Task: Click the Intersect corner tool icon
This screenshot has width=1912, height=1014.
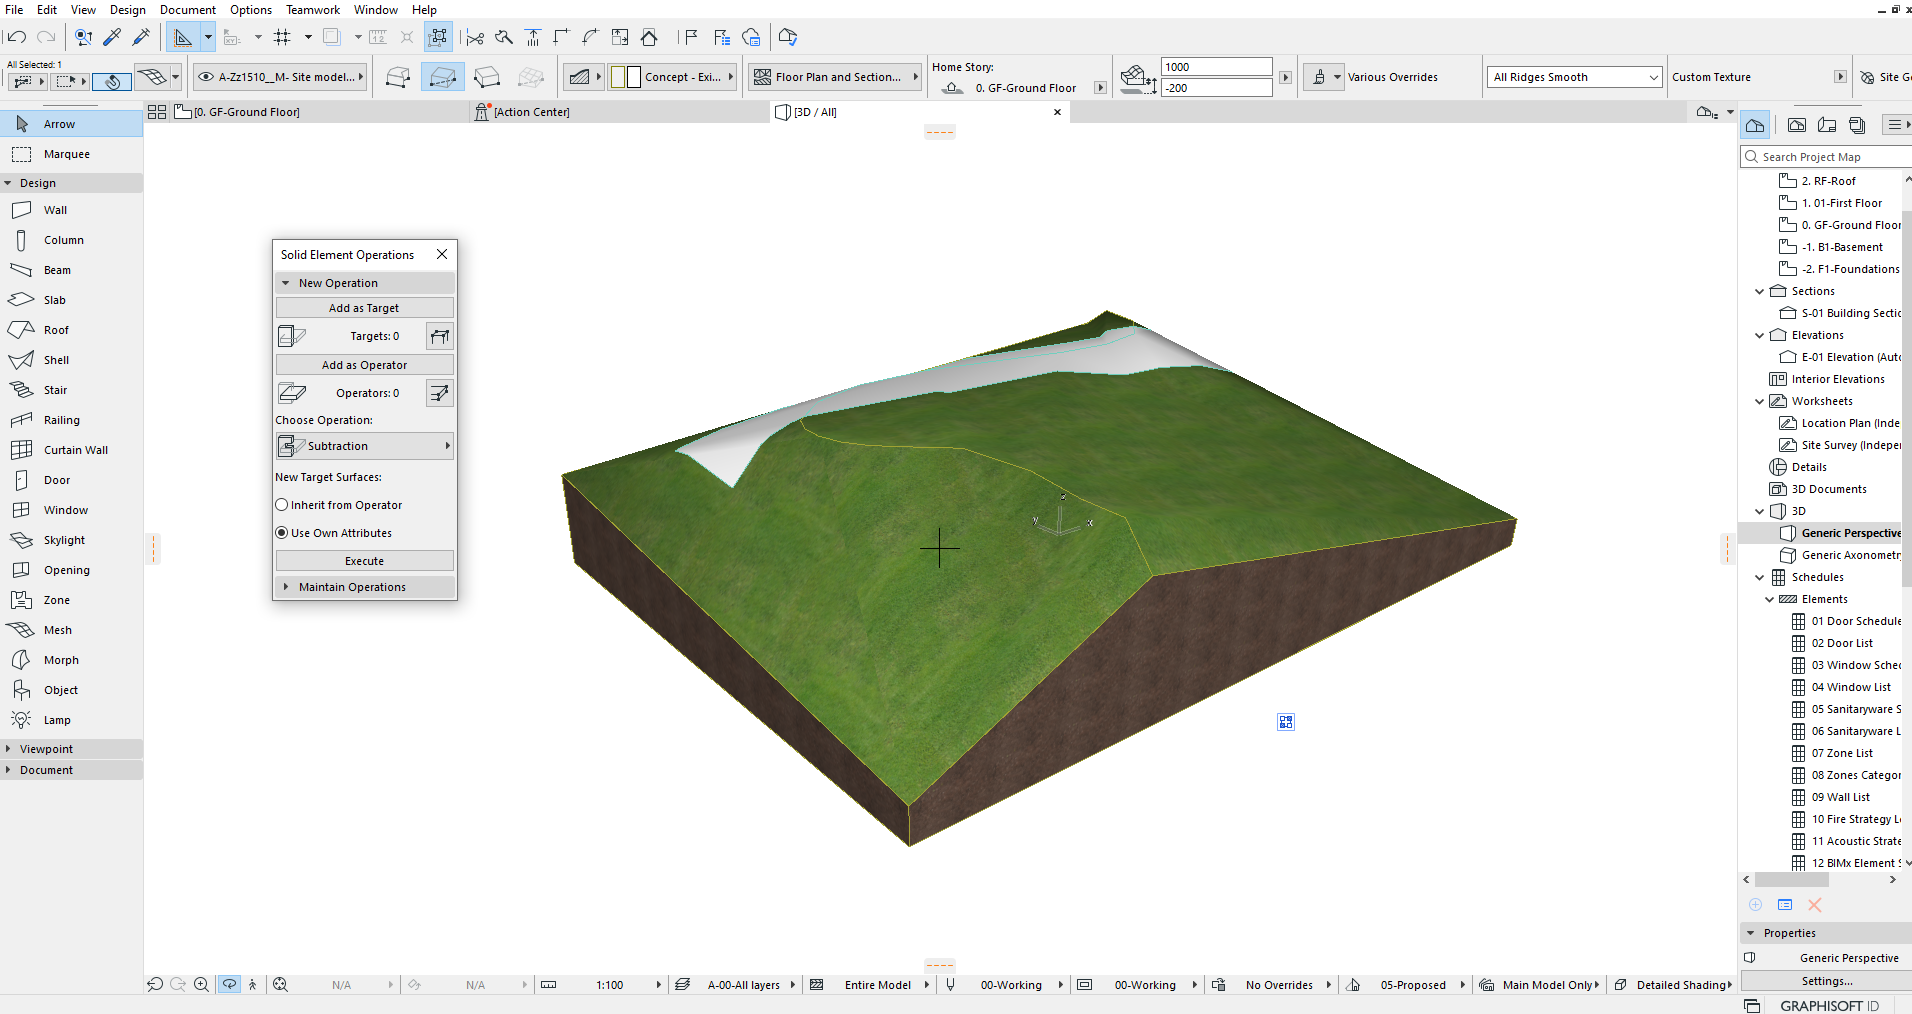Action: [562, 37]
